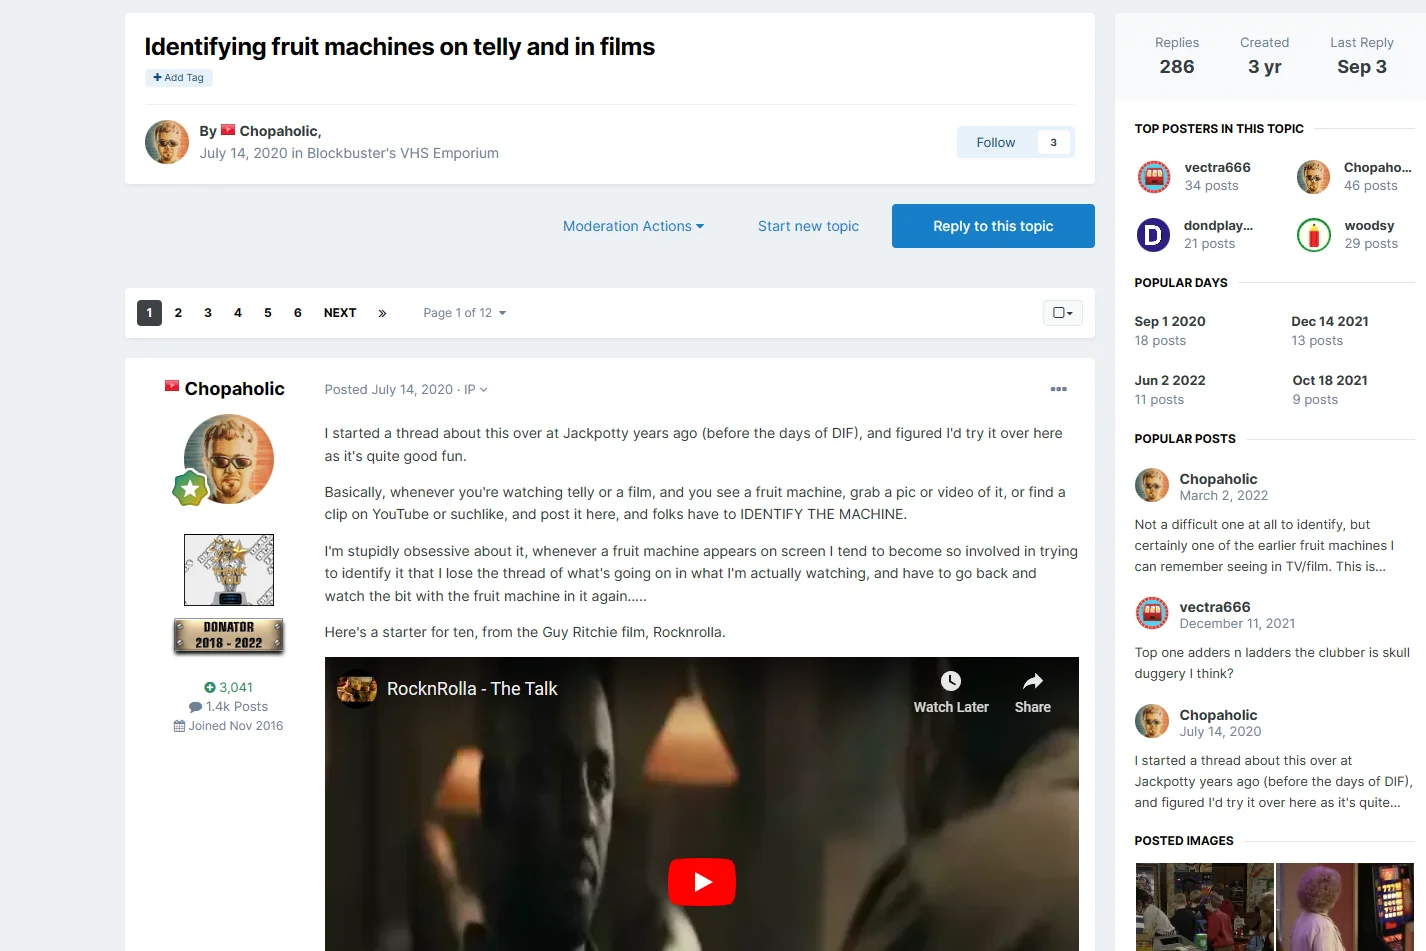Open Chopaholic's avatar in topic header

pyautogui.click(x=167, y=142)
